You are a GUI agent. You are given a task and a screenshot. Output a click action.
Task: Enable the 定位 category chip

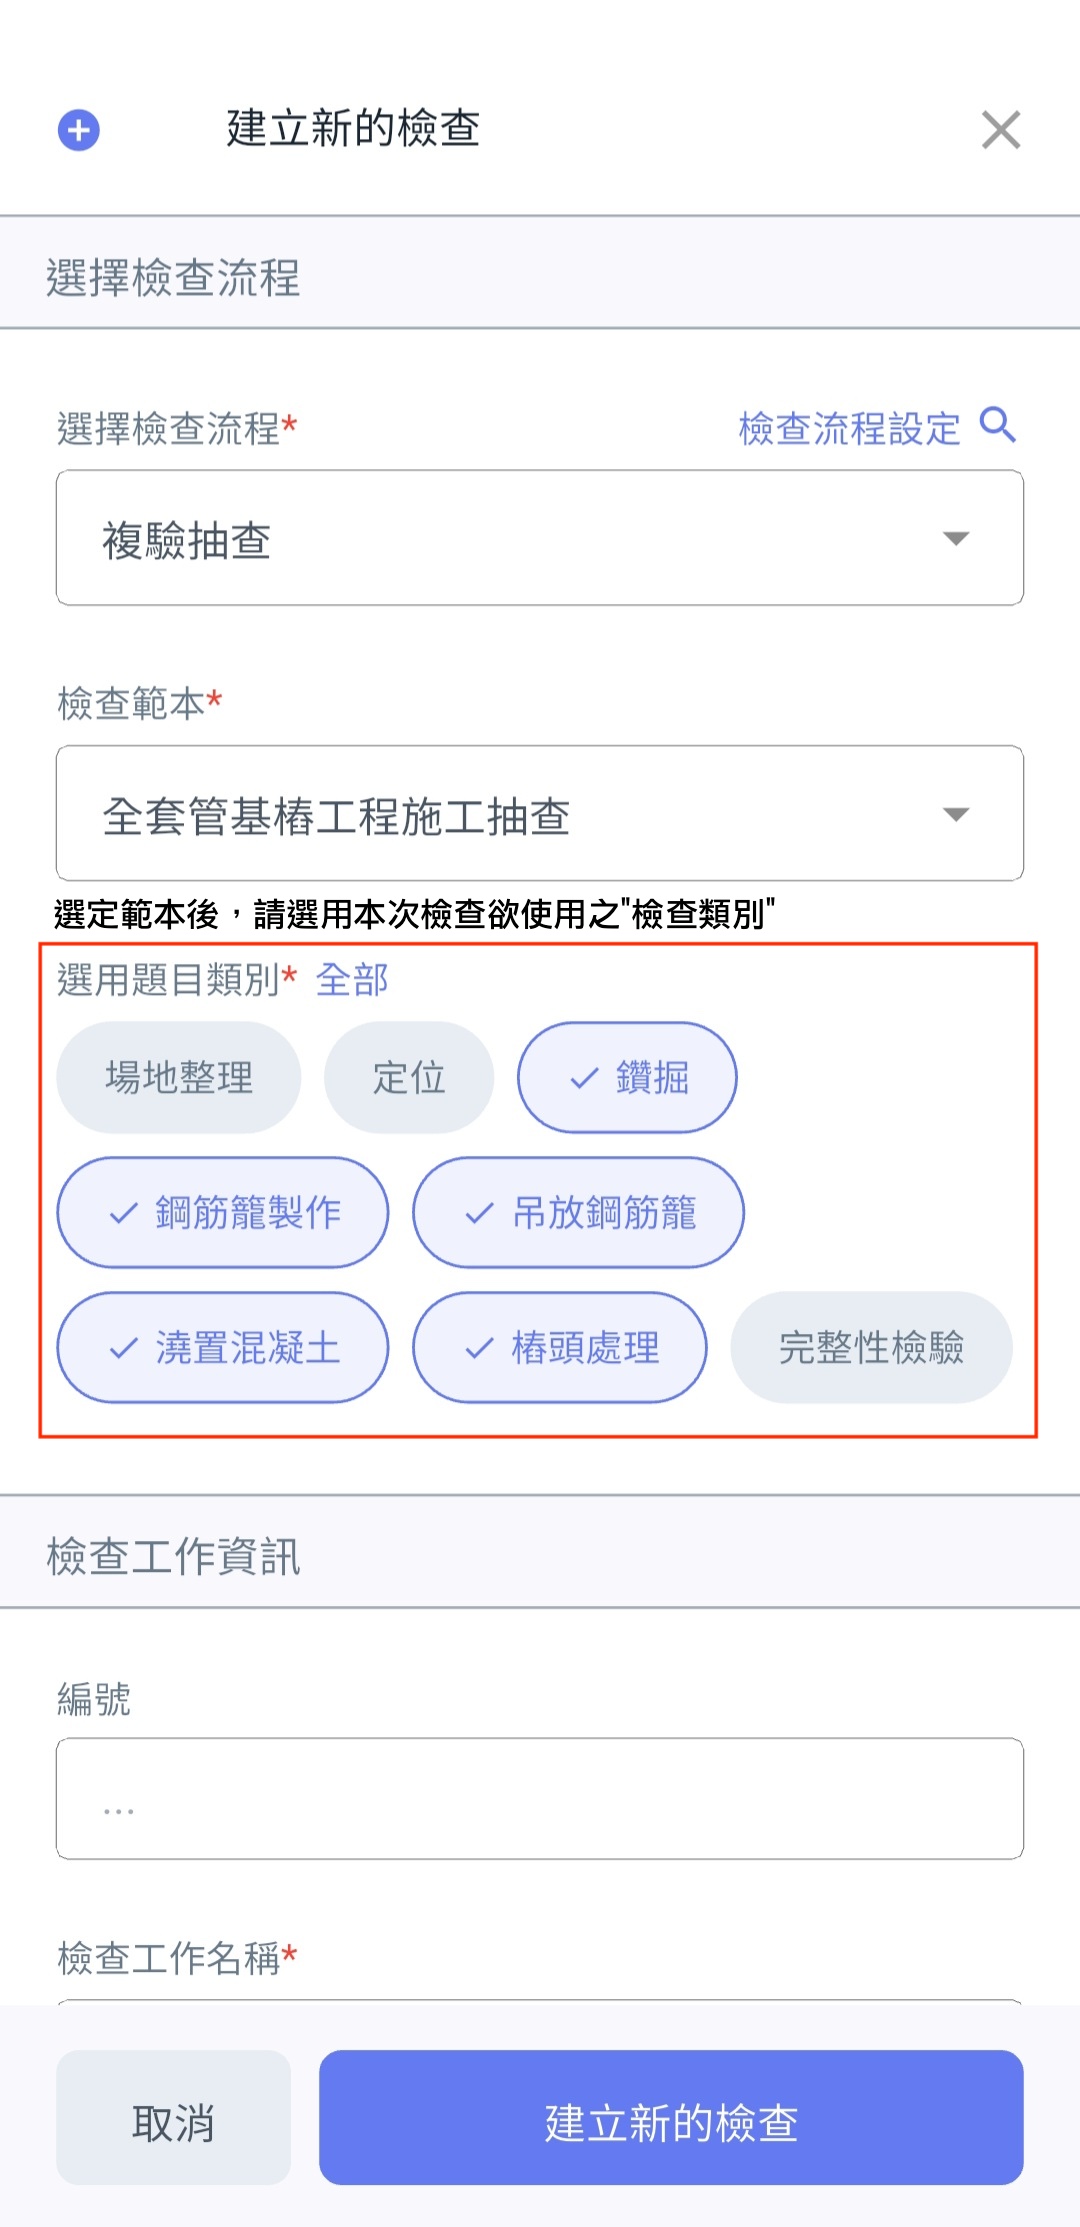pos(408,1078)
